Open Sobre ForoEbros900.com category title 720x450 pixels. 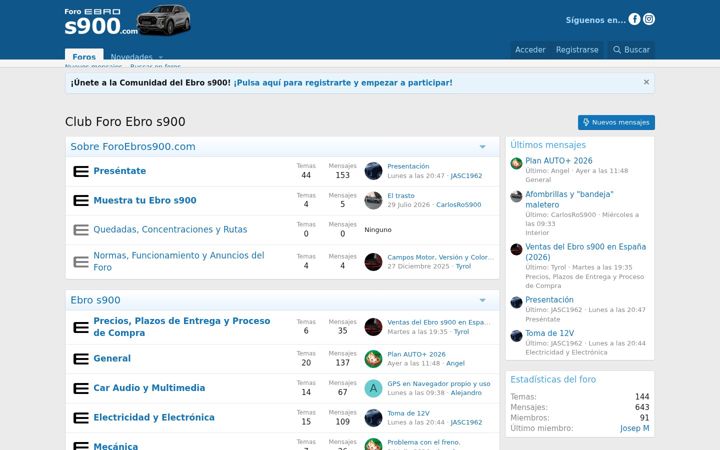[133, 146]
